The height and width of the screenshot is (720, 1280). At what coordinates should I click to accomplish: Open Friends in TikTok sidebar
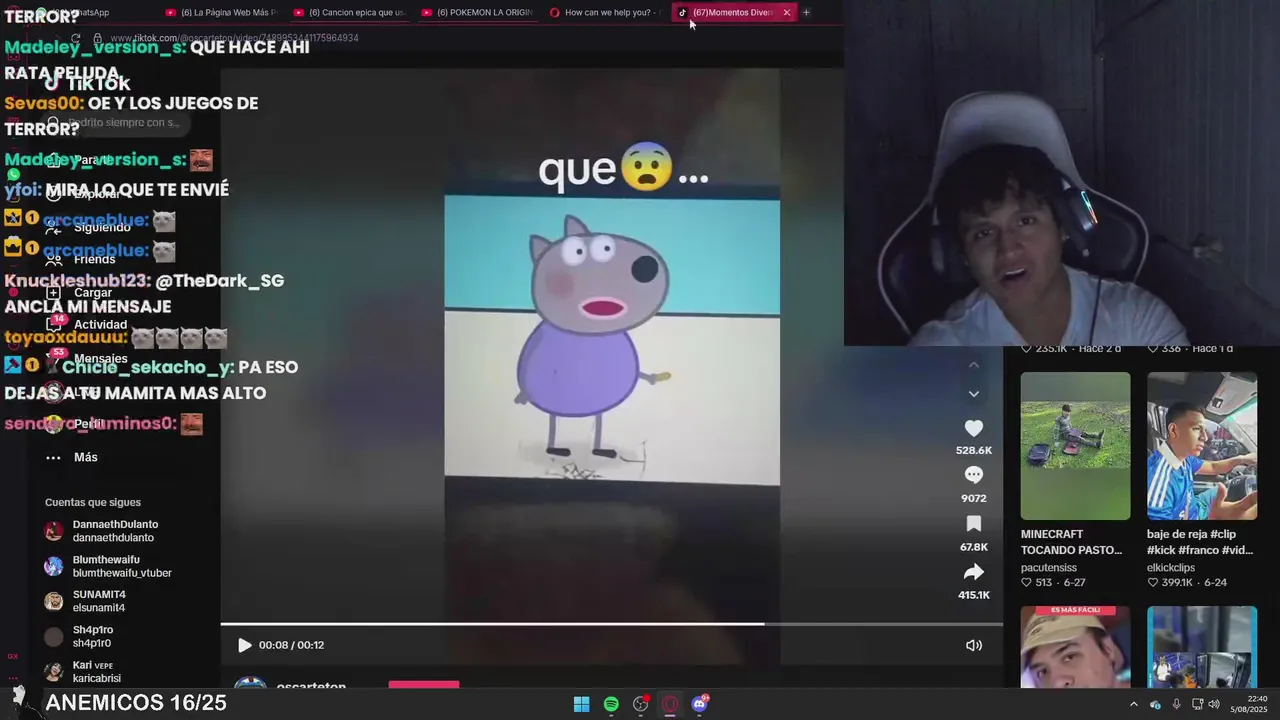(x=82, y=259)
